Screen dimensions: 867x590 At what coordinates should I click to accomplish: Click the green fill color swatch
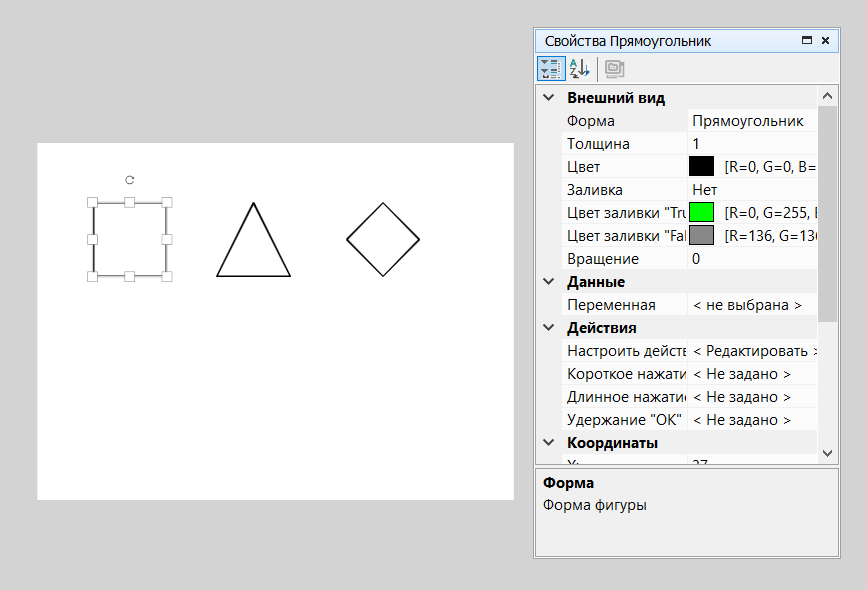pos(702,212)
